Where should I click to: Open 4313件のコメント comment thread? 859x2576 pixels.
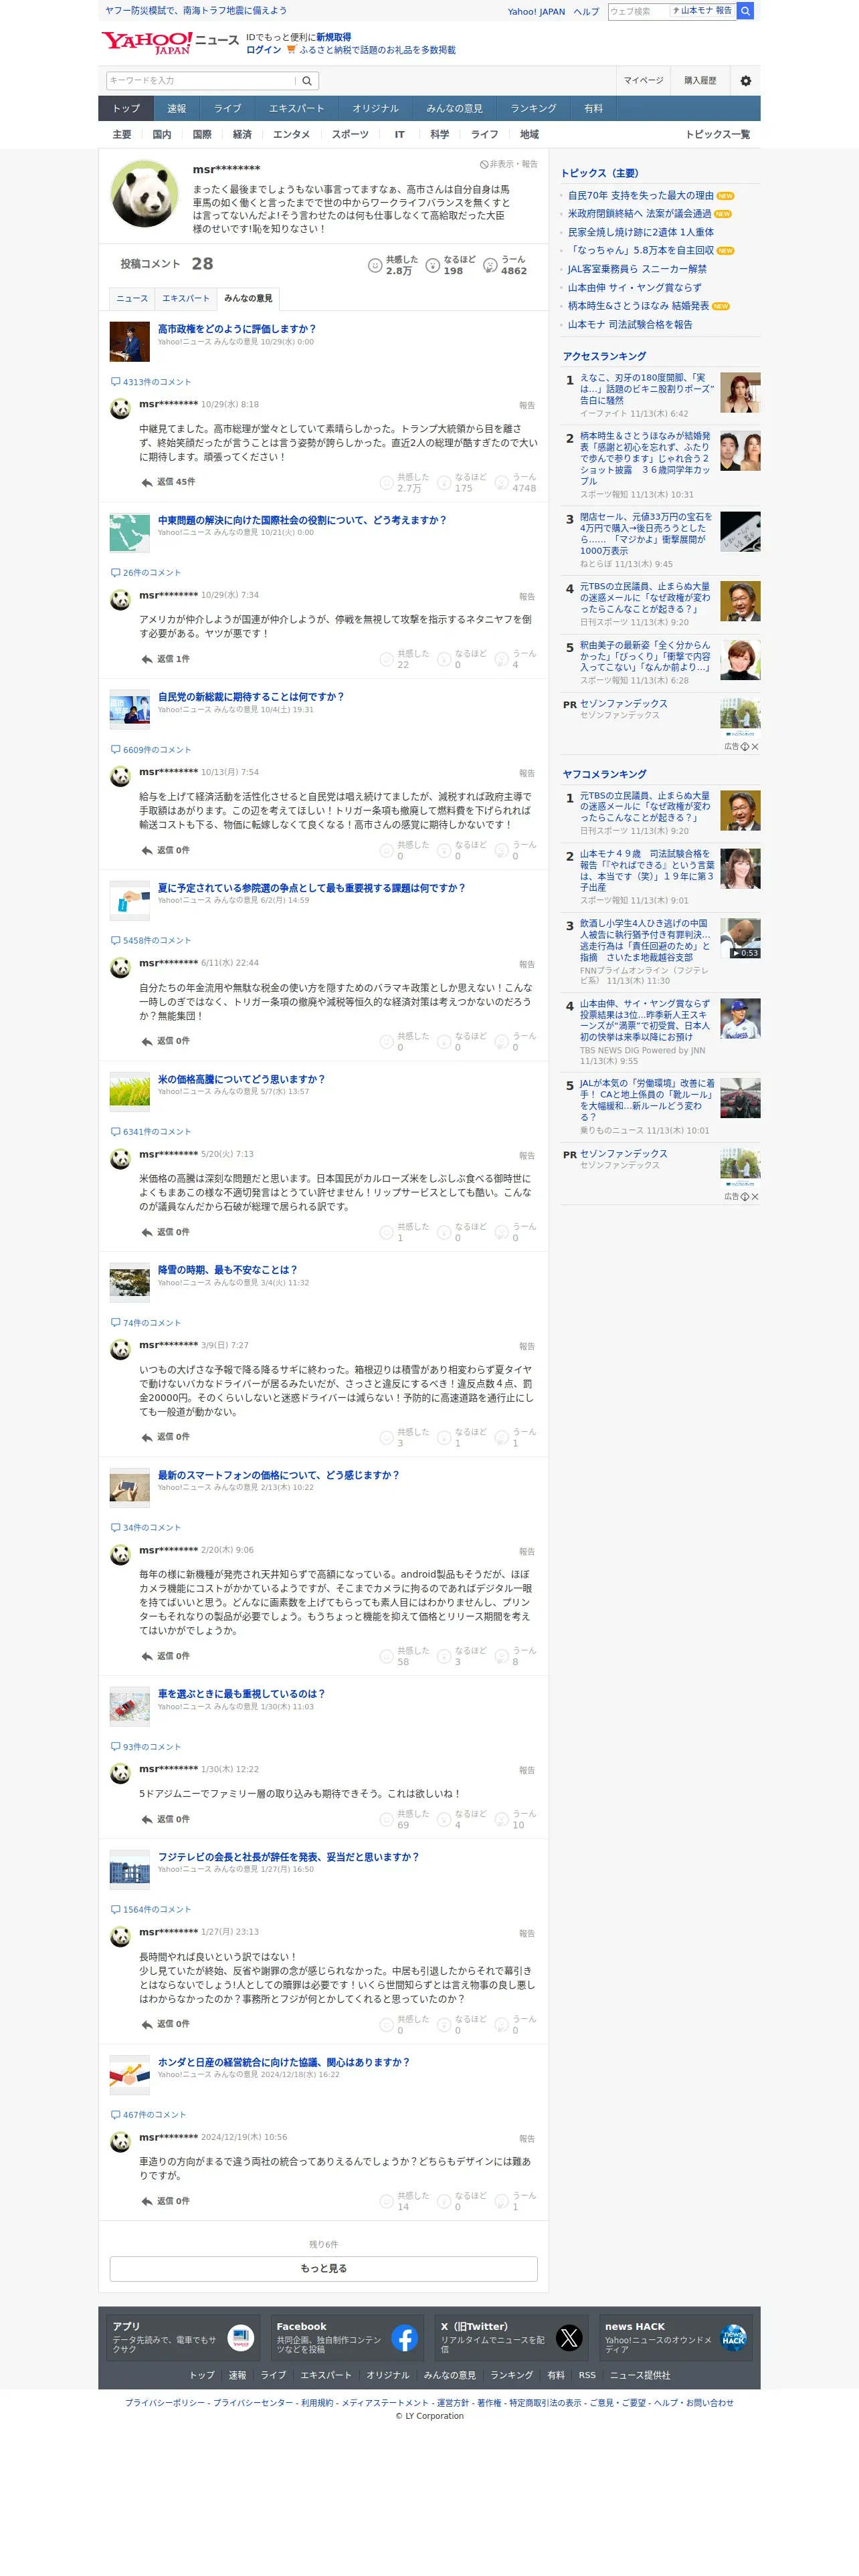click(151, 382)
